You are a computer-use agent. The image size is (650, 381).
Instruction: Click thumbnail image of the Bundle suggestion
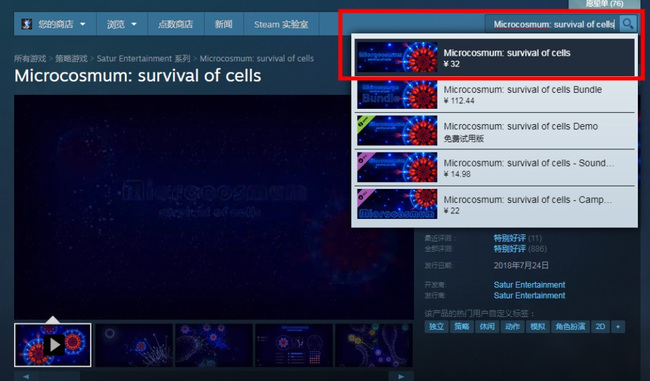click(397, 95)
